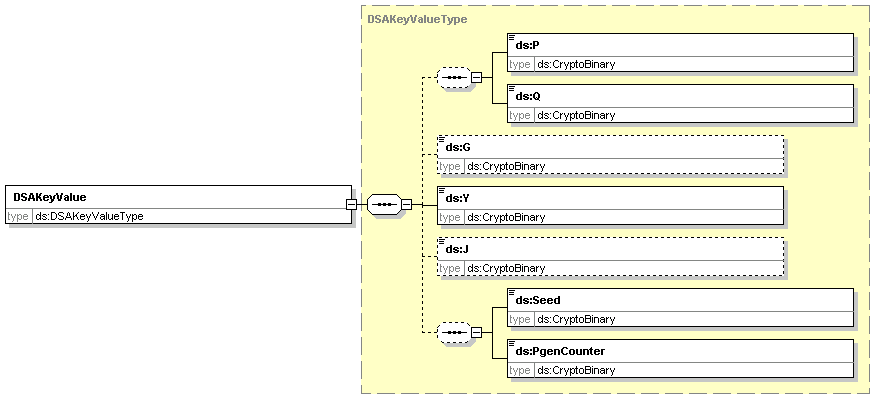Click ds:CryptoBinary type of ds:PgenCounter
Image resolution: width=888 pixels, height=399 pixels.
click(576, 370)
